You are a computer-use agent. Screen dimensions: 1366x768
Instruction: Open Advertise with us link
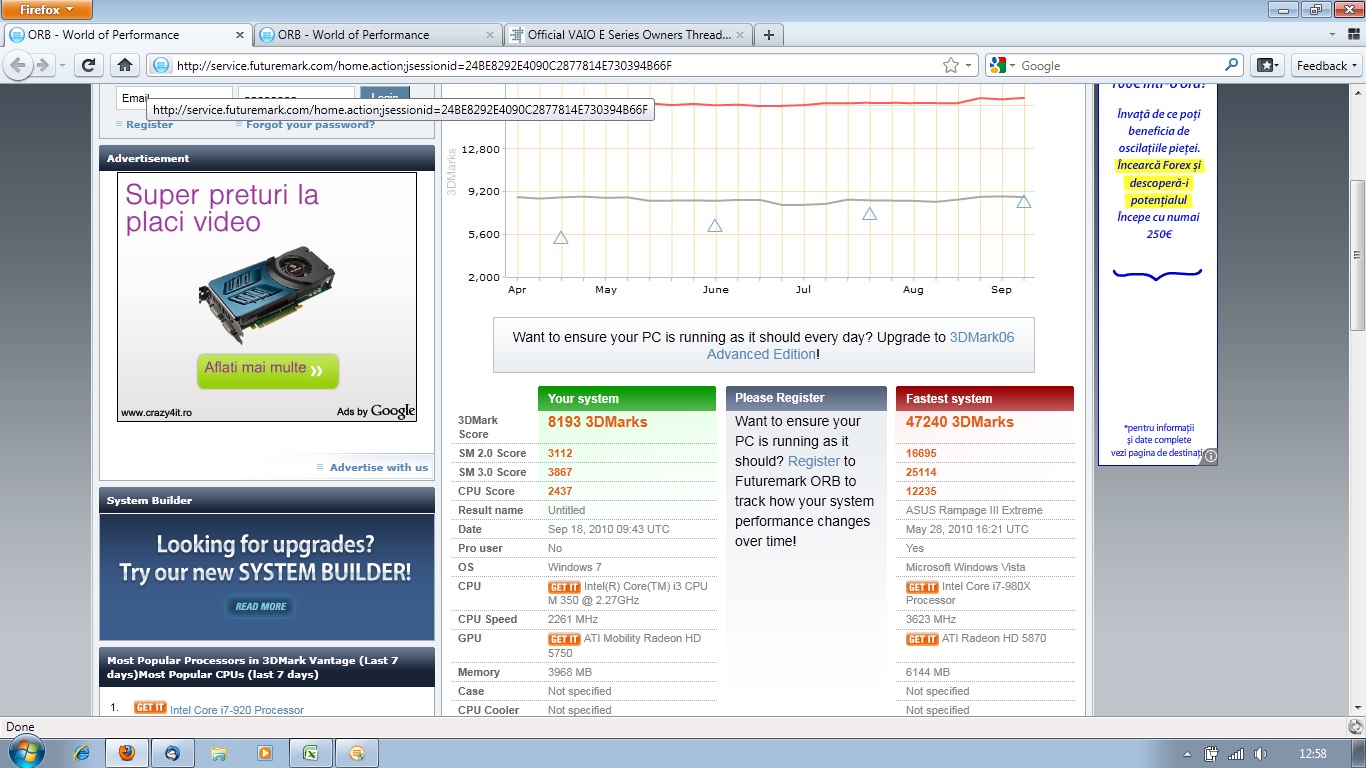(379, 467)
